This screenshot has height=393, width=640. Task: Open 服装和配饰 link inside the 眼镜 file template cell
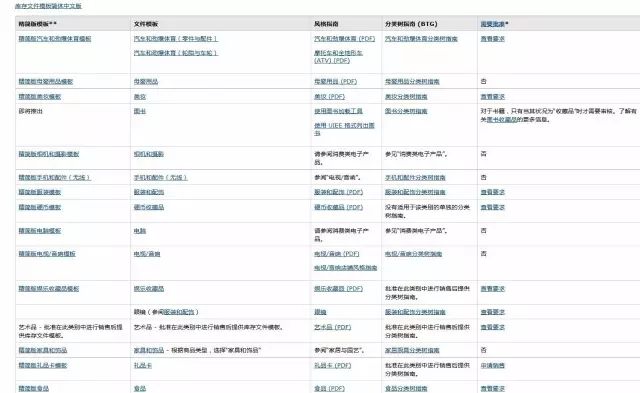point(179,312)
